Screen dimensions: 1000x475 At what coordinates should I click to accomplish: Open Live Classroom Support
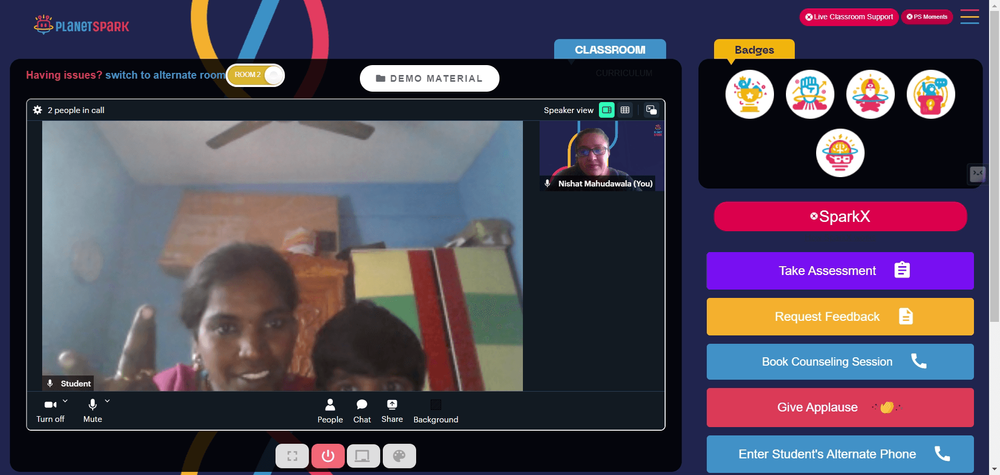pyautogui.click(x=849, y=17)
